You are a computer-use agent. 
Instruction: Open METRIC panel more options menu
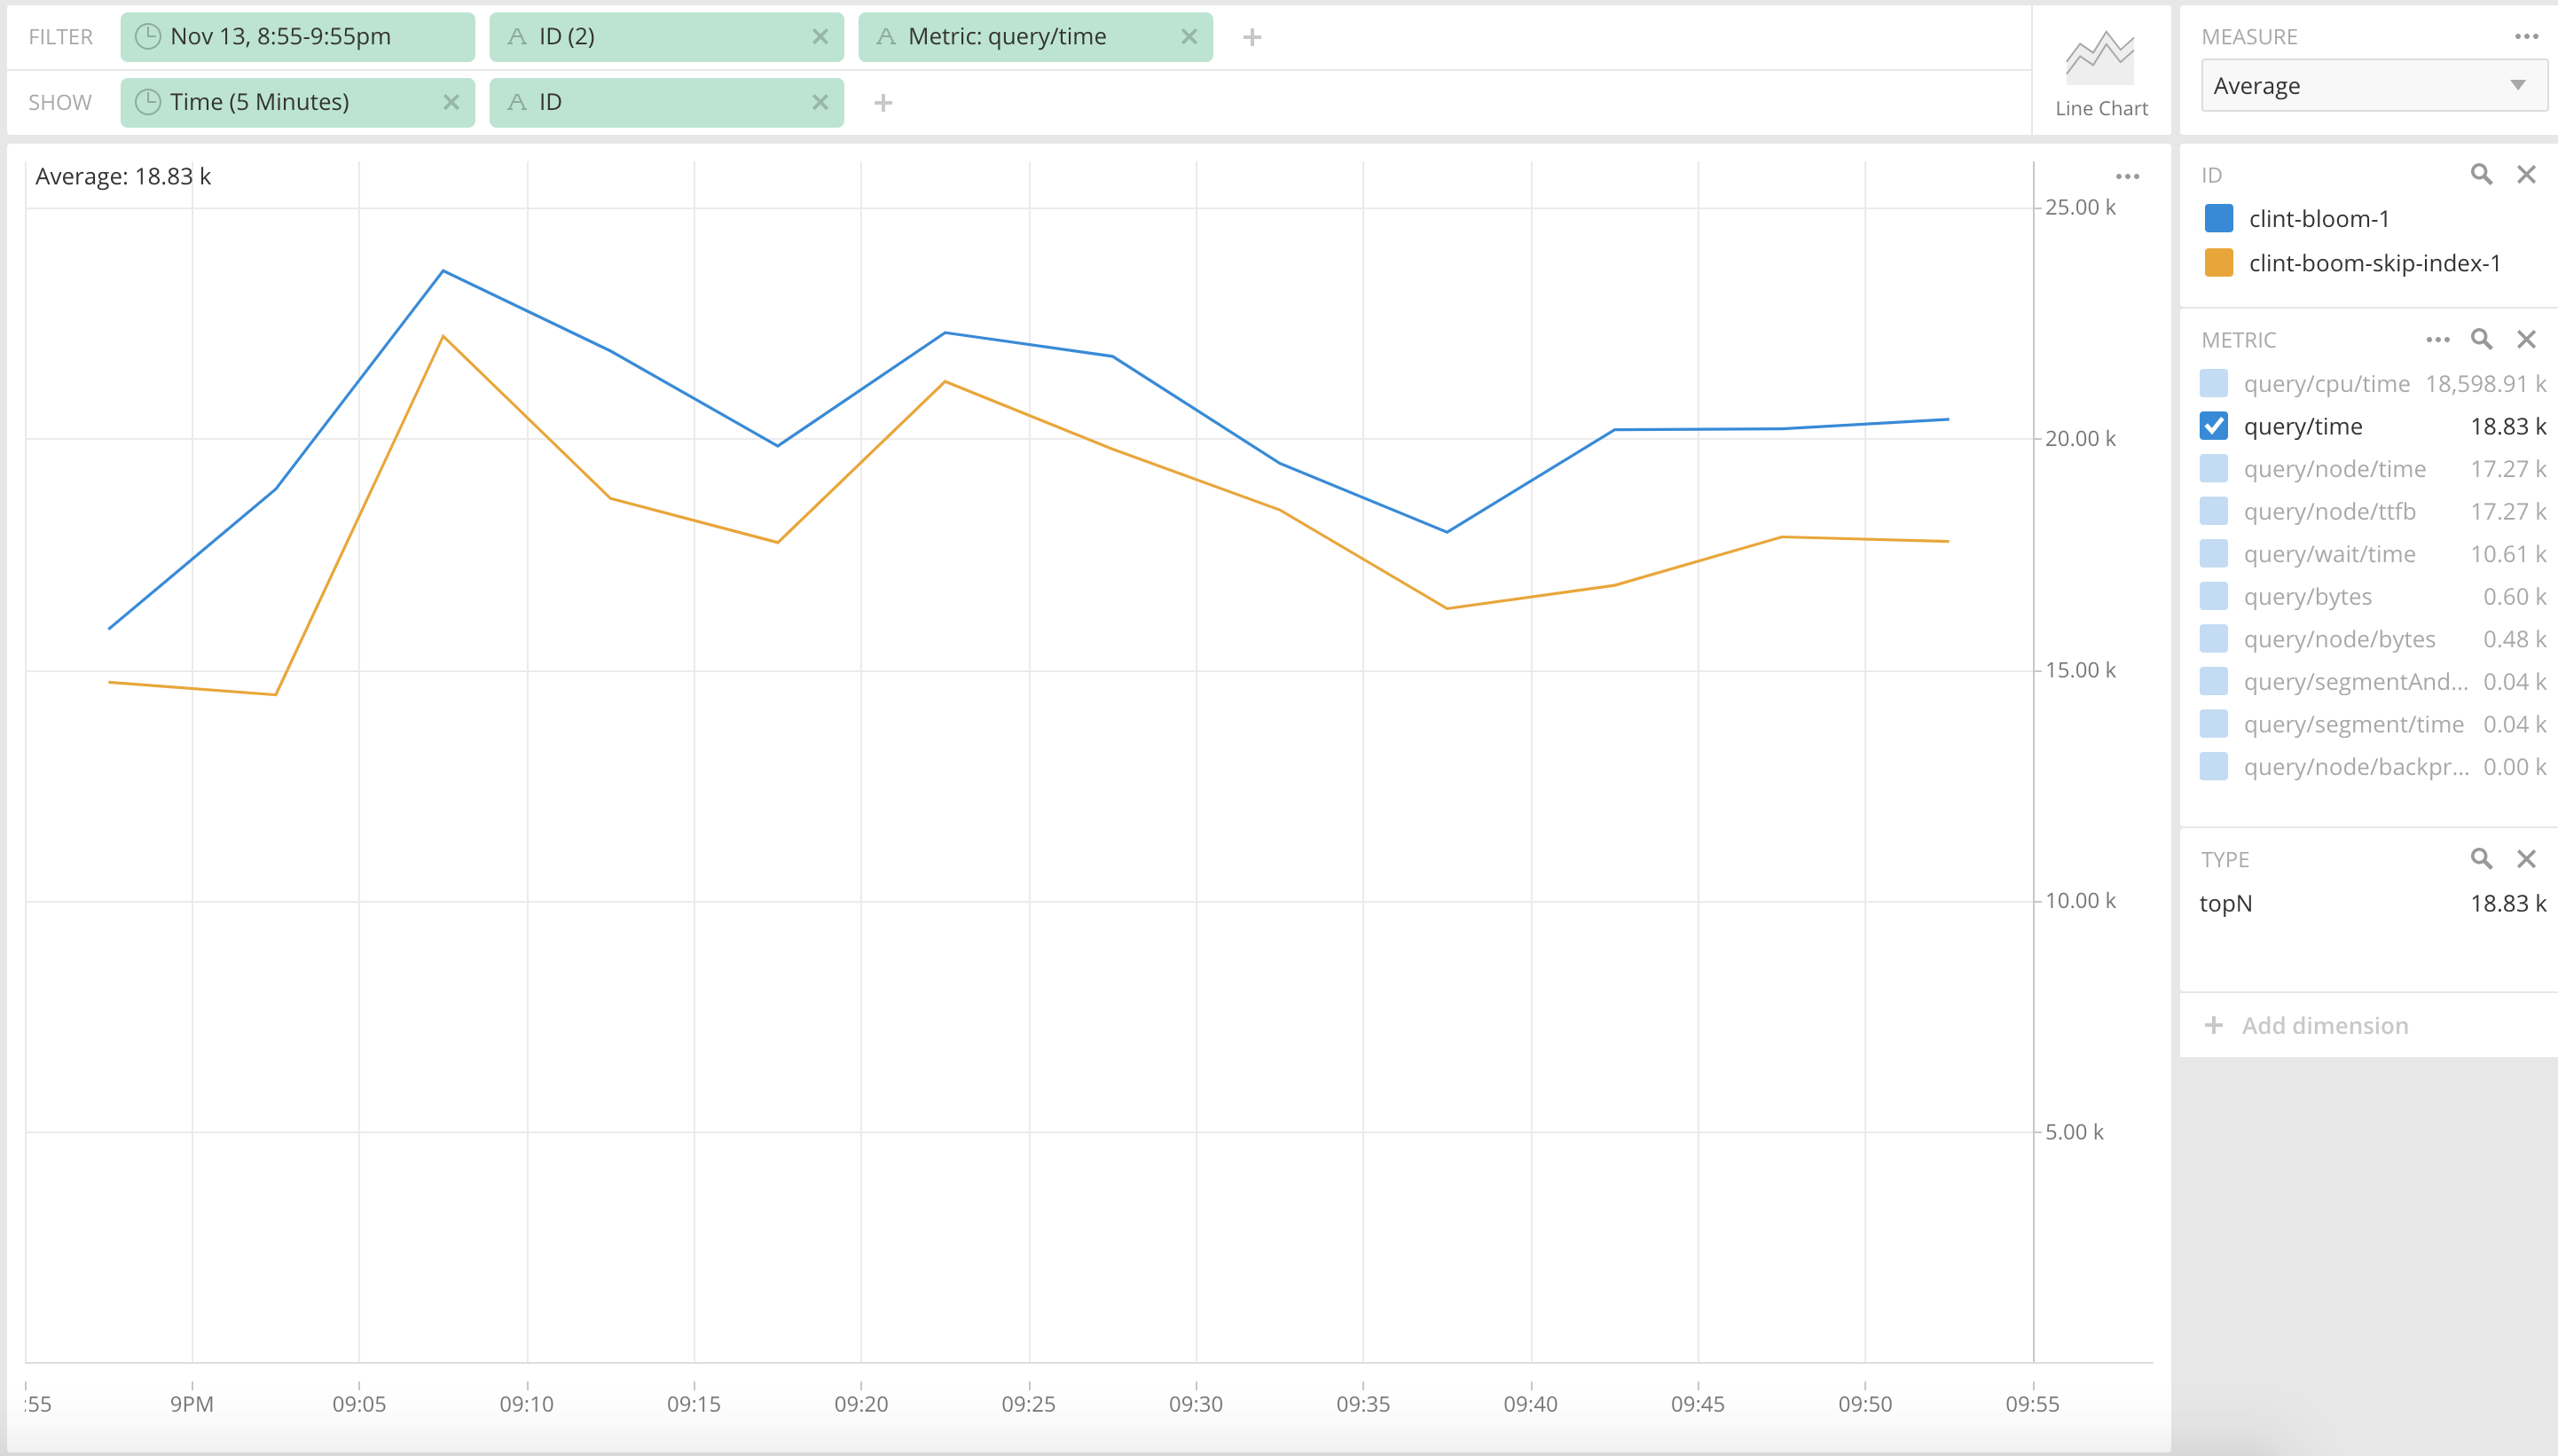pos(2437,339)
